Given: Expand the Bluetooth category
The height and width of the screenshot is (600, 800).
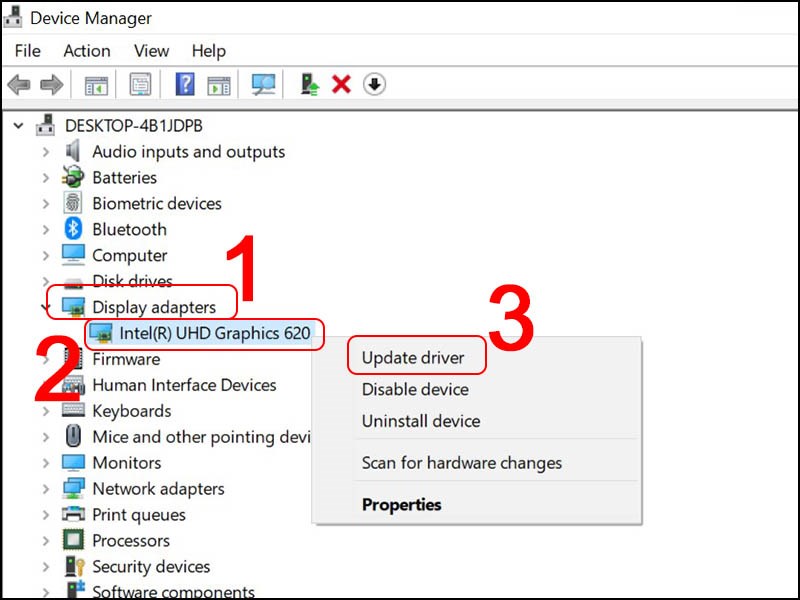Looking at the screenshot, I should [x=46, y=230].
